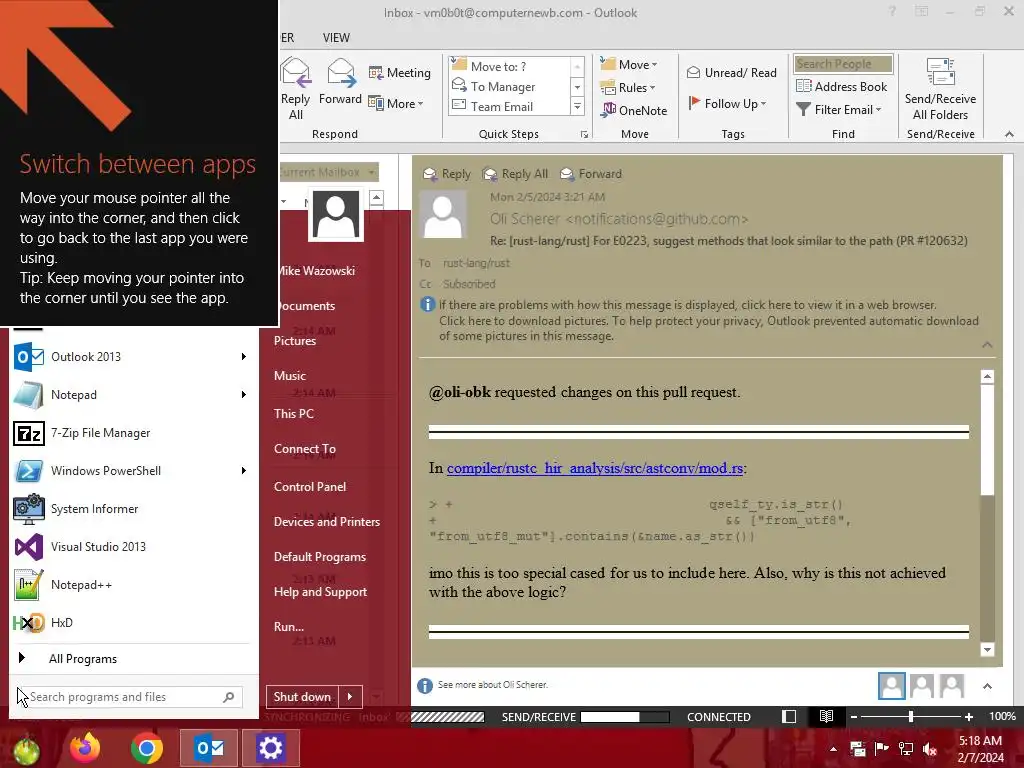This screenshot has height=768, width=1024.
Task: Click the zoom in plus button
Action: click(969, 717)
